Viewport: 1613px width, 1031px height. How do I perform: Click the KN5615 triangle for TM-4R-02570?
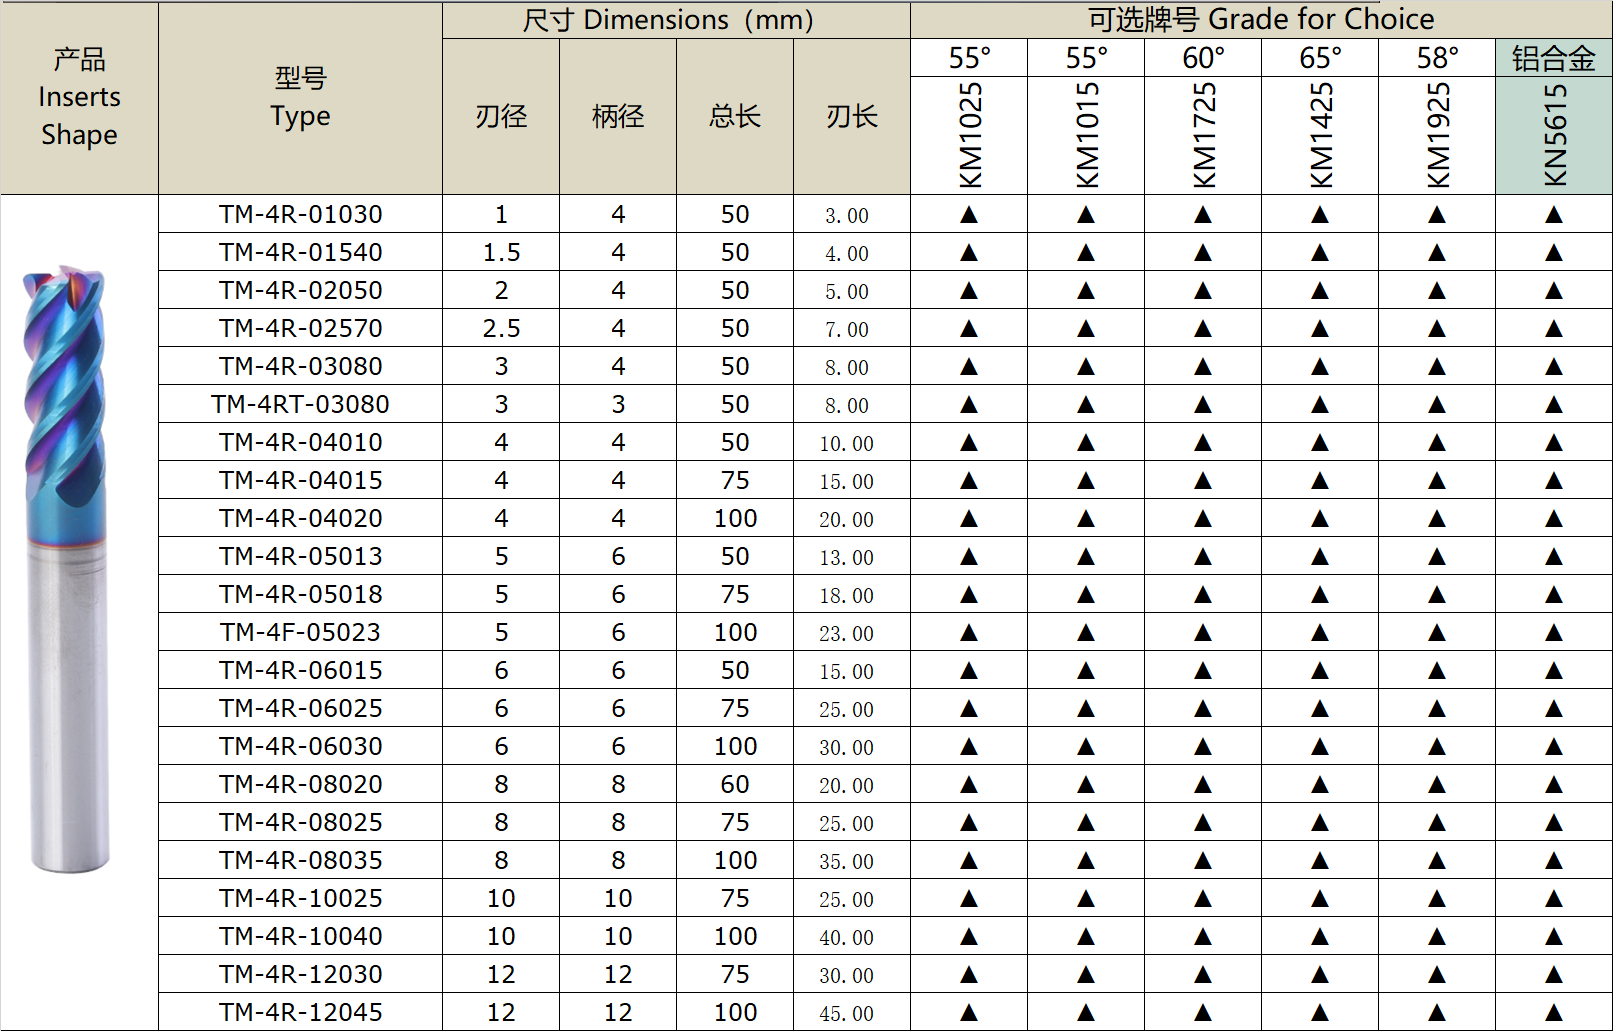click(x=1554, y=328)
